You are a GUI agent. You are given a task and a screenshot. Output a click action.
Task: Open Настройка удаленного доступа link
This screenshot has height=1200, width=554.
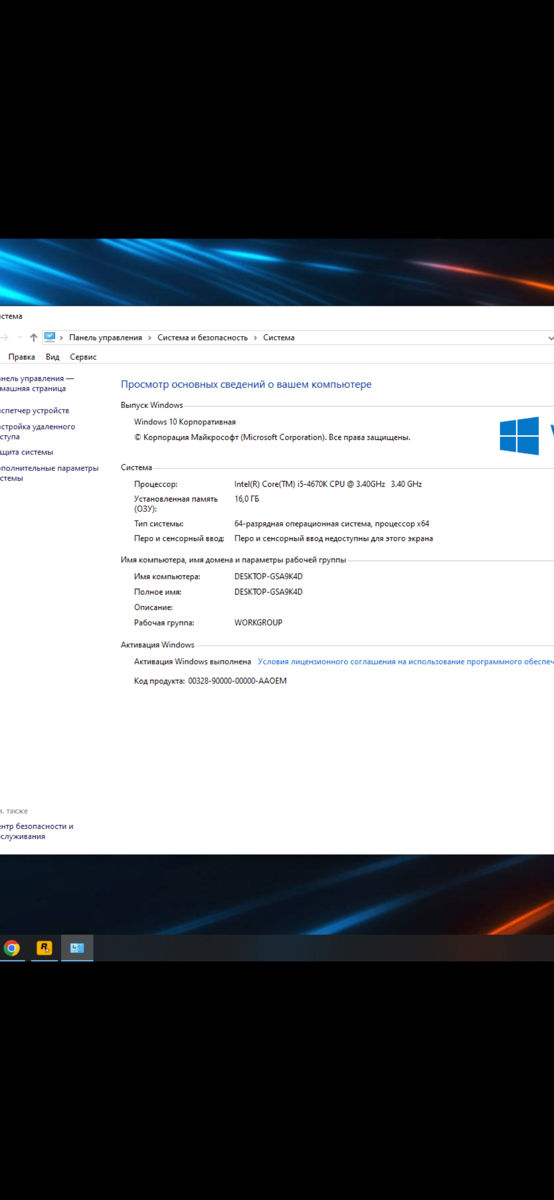37,431
